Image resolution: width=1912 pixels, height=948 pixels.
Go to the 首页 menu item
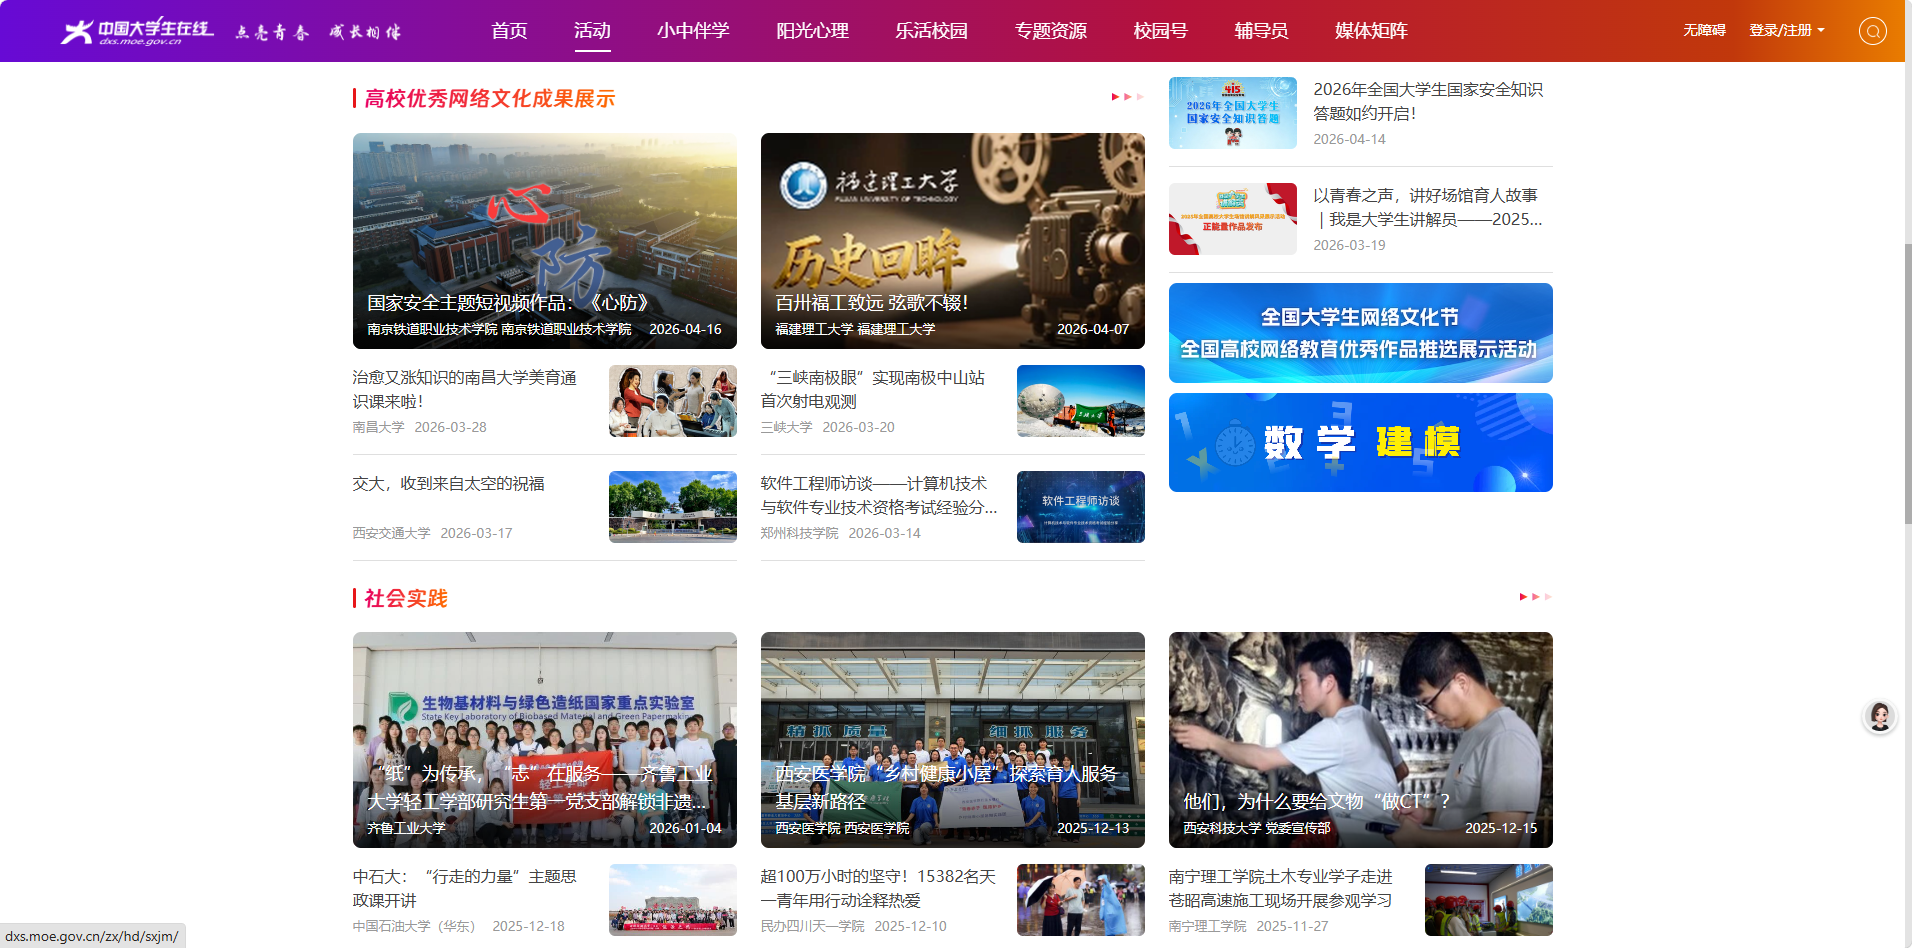(509, 31)
